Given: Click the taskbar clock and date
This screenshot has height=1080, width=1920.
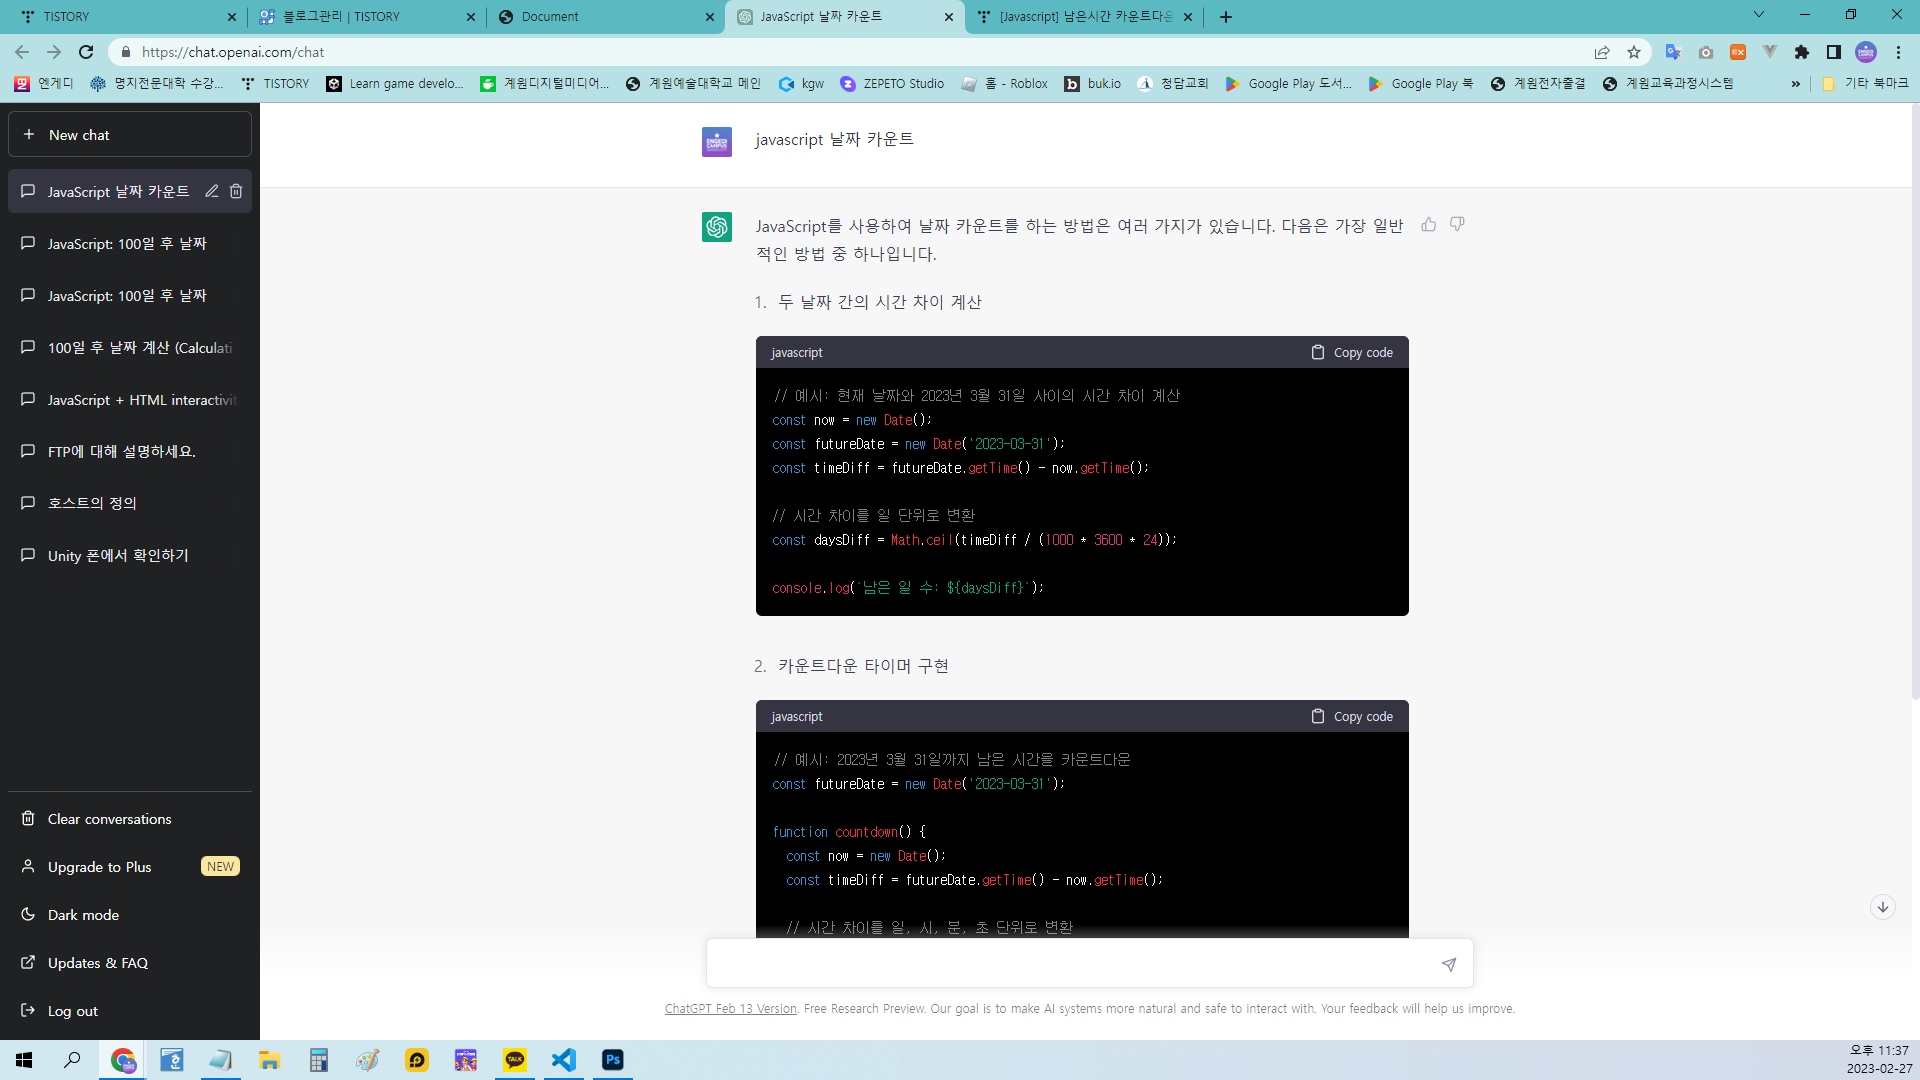Looking at the screenshot, I should point(1879,1060).
